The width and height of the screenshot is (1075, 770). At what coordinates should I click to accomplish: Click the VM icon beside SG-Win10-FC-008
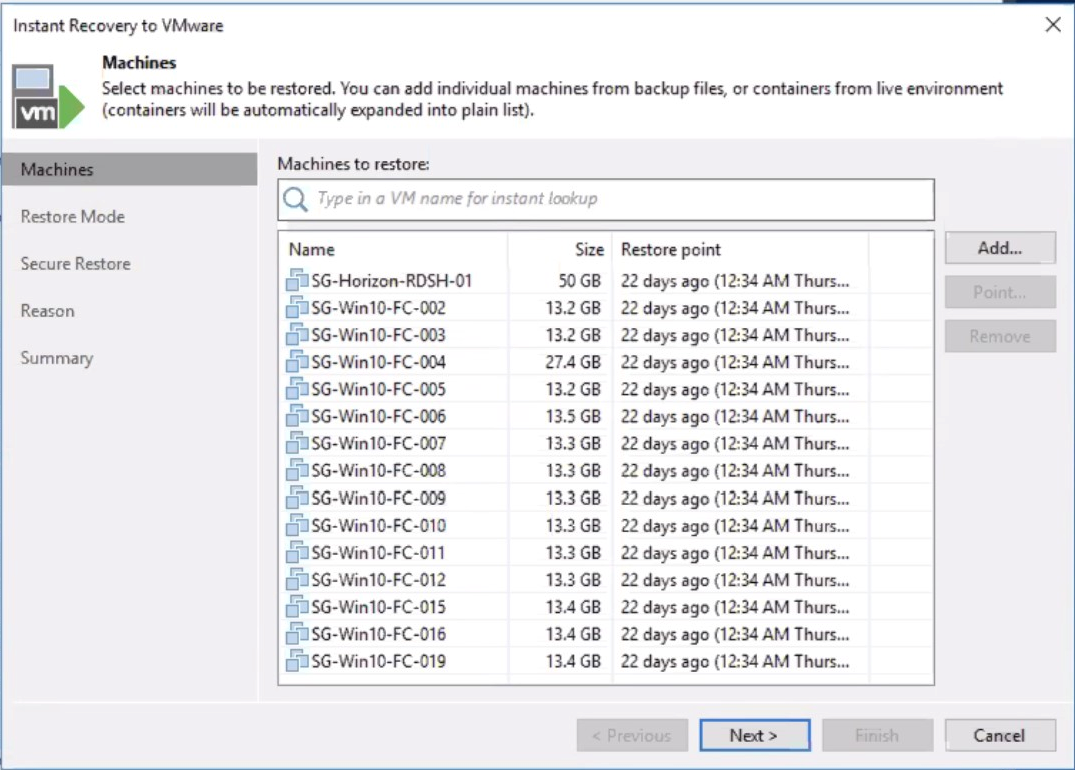point(297,470)
